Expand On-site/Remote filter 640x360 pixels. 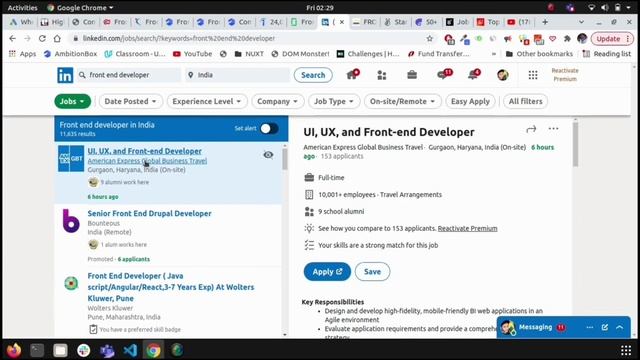point(402,101)
